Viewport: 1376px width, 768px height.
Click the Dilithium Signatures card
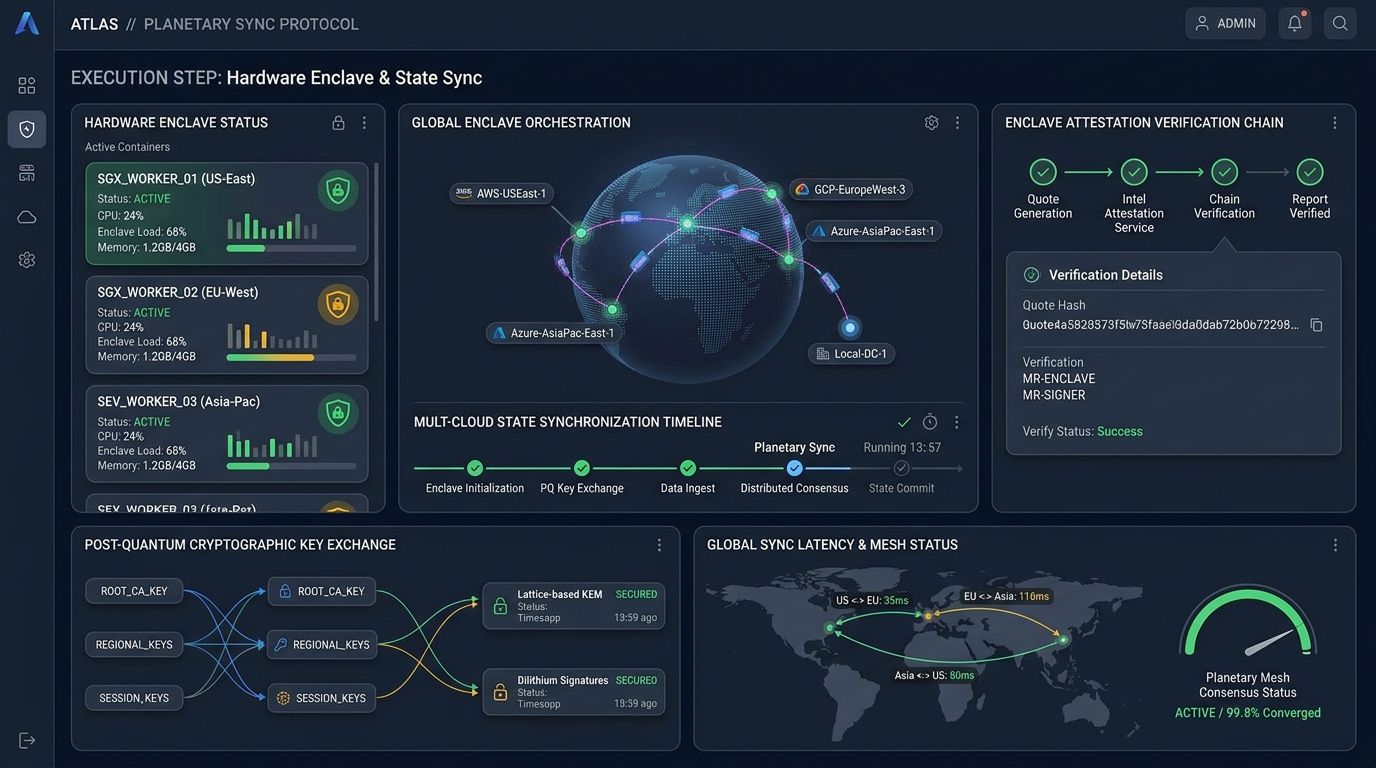[x=574, y=692]
